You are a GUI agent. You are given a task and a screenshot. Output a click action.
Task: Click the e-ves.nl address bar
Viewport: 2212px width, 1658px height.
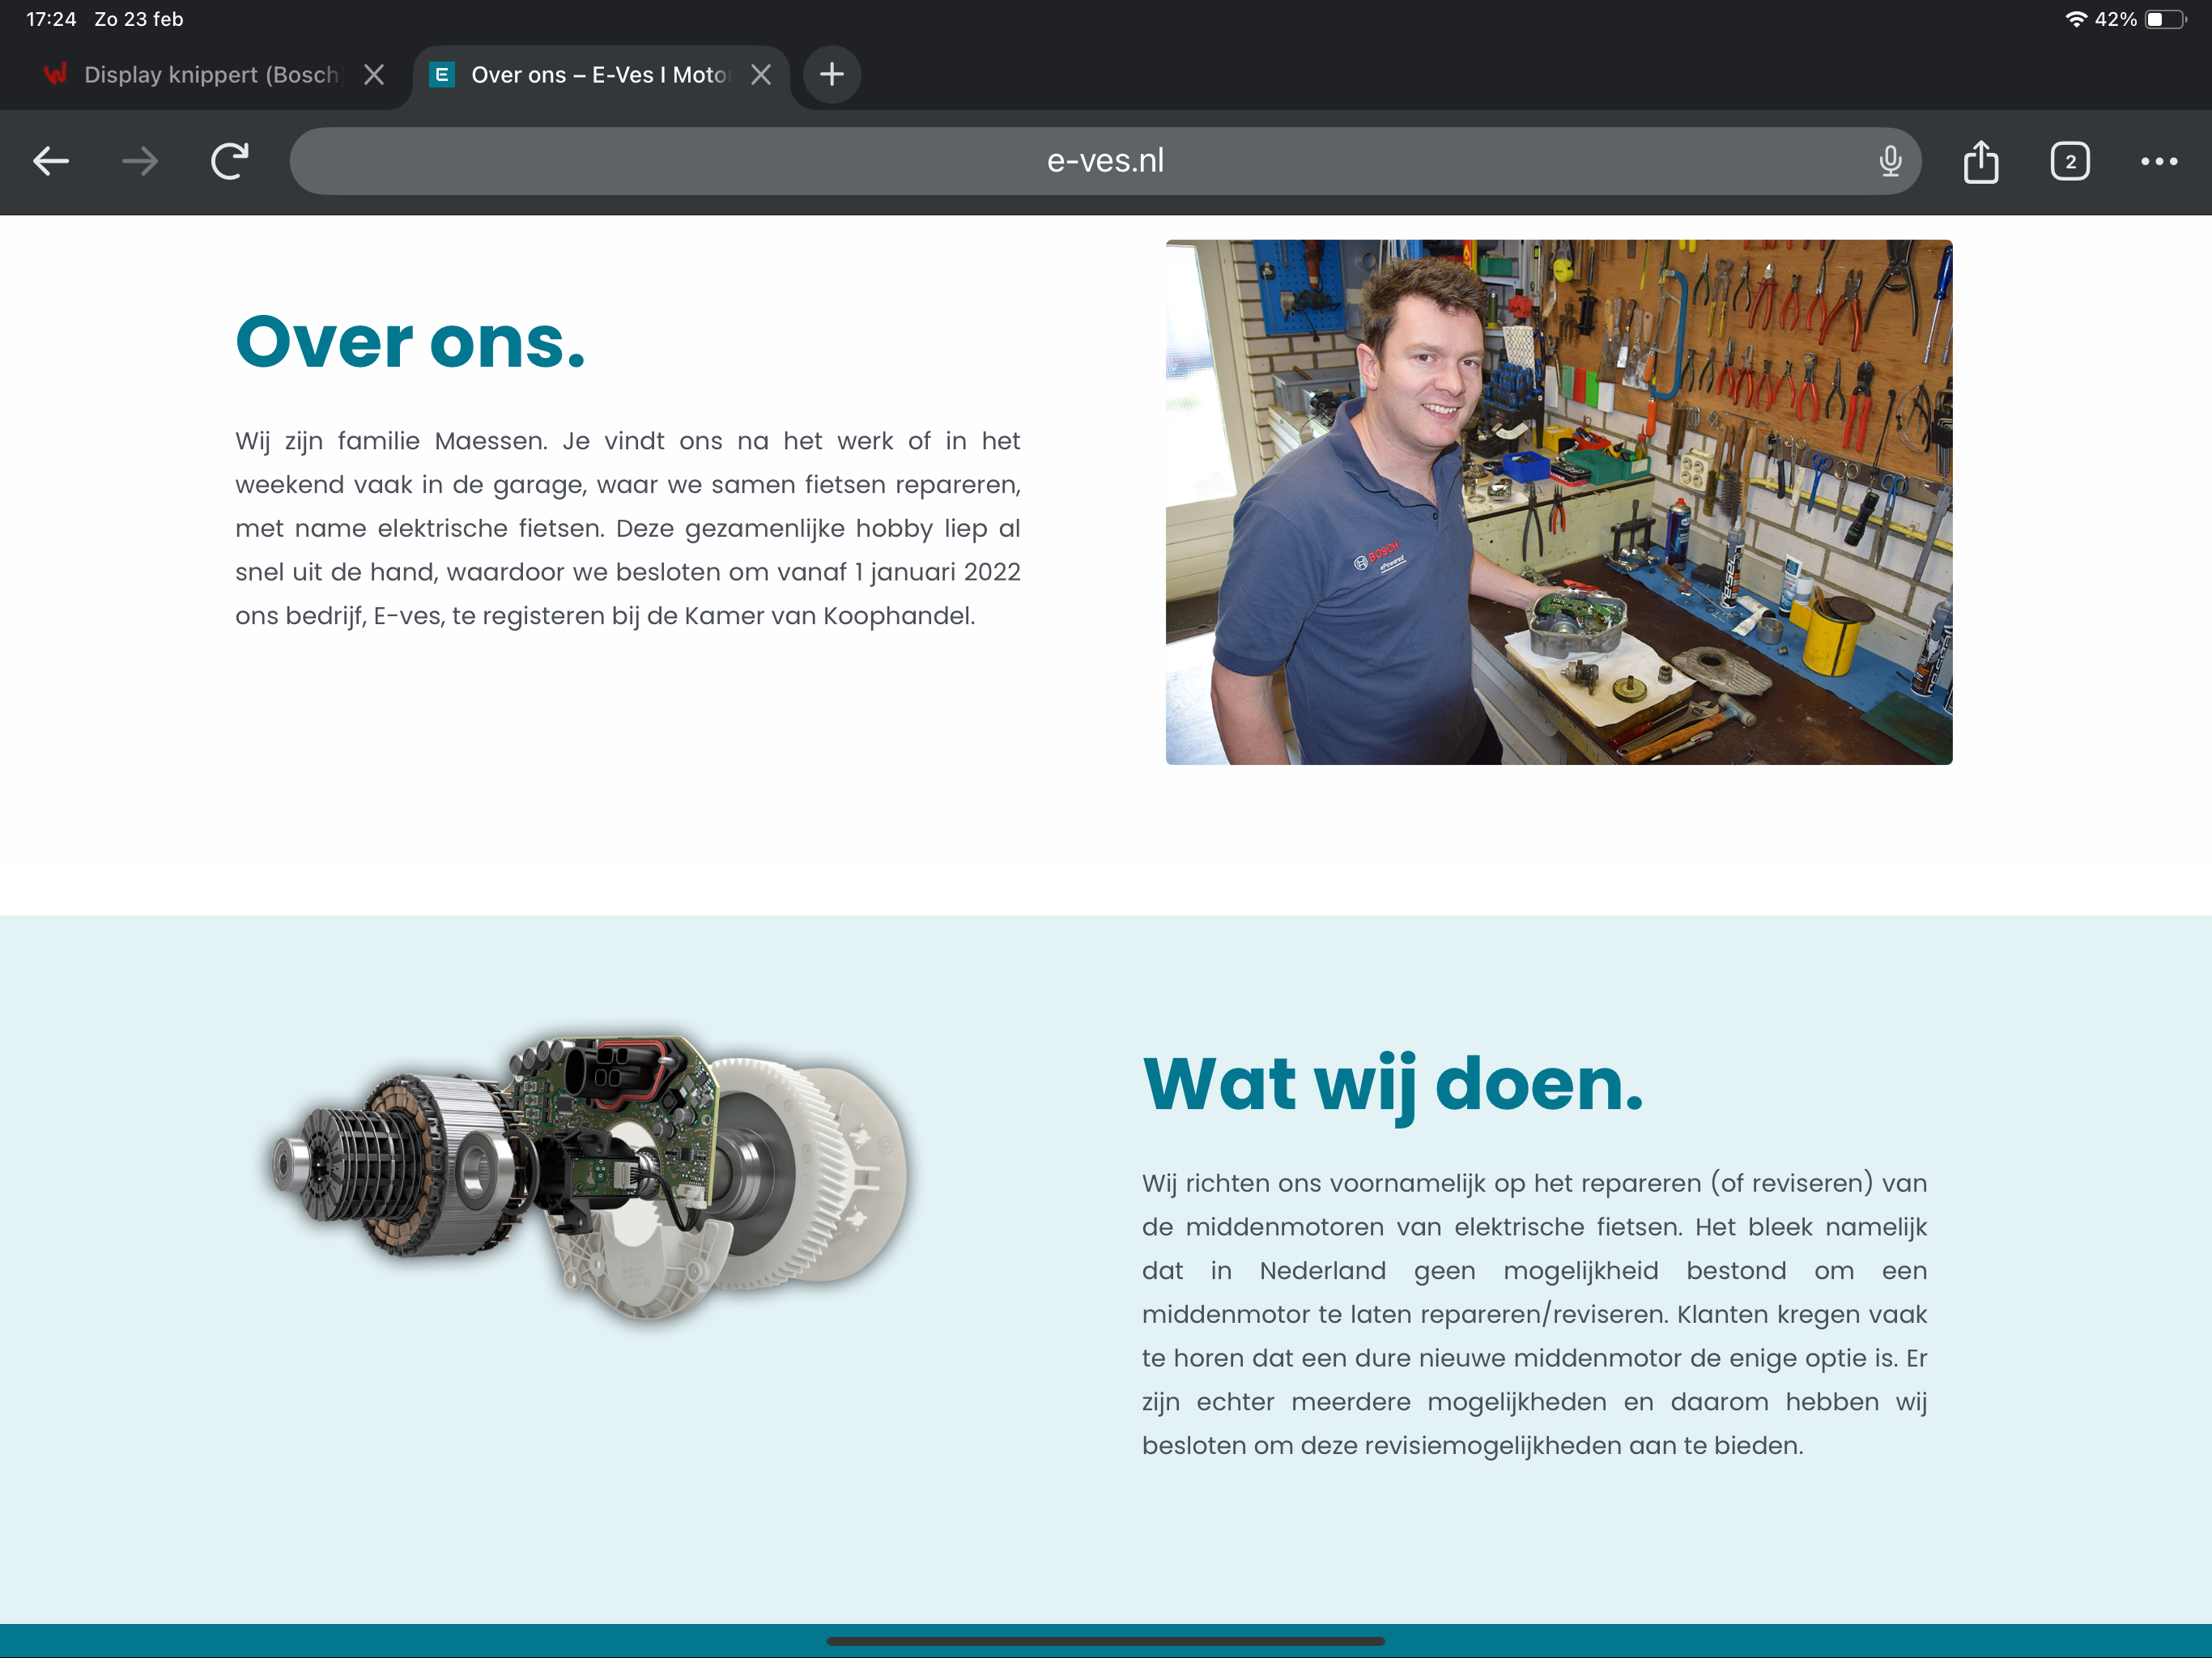coord(1104,161)
